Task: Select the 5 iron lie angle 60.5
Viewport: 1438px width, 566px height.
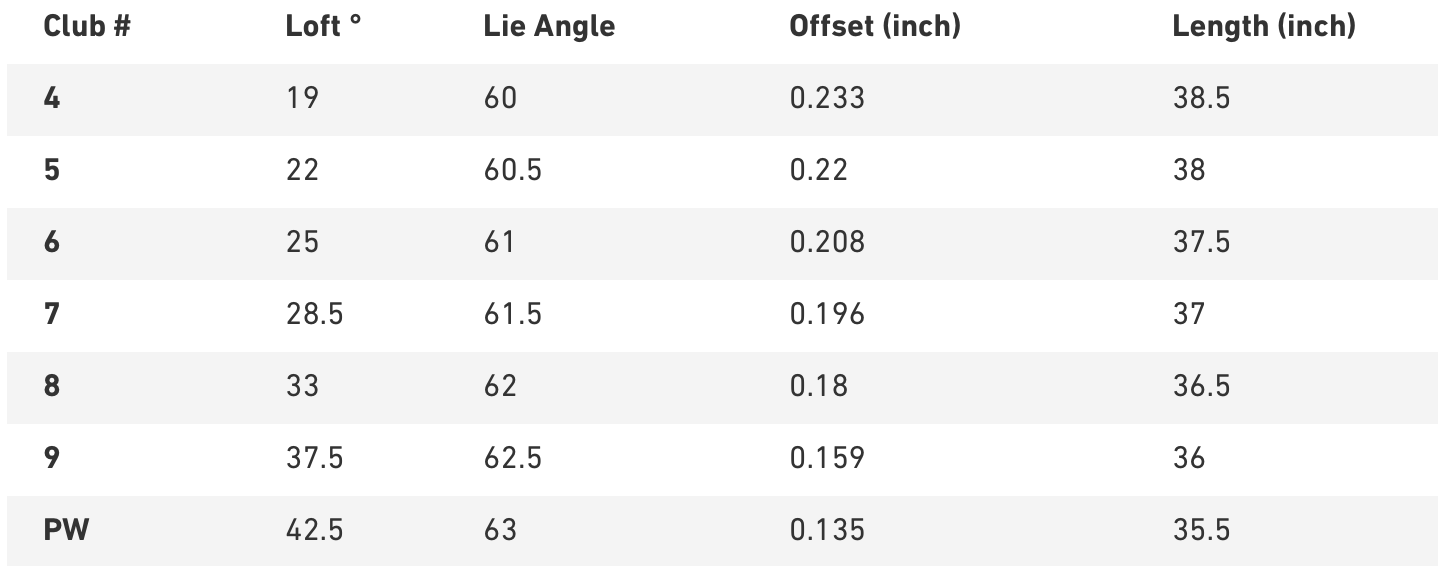Action: click(512, 170)
